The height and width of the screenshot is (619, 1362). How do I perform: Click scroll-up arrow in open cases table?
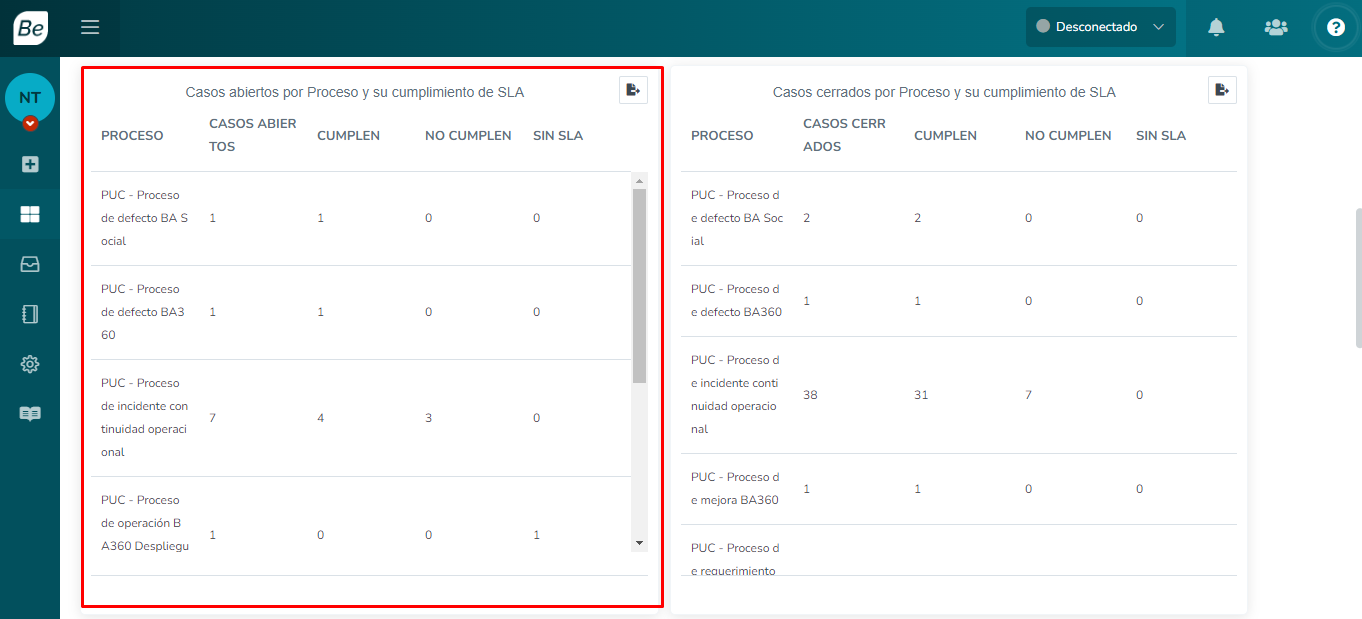(x=639, y=181)
